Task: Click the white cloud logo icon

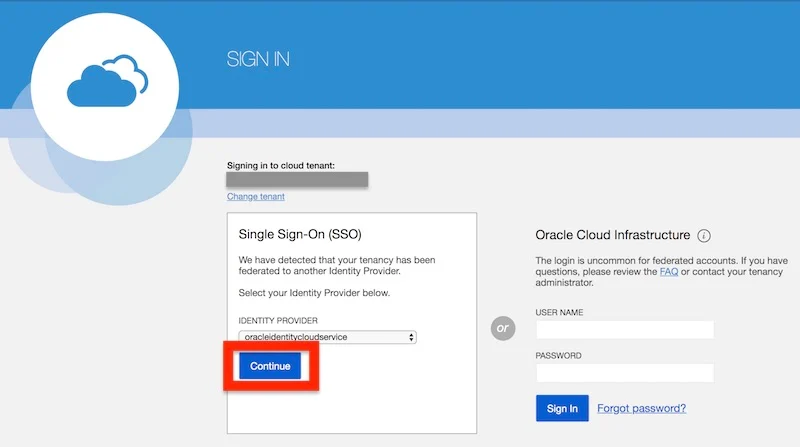Action: click(x=105, y=87)
